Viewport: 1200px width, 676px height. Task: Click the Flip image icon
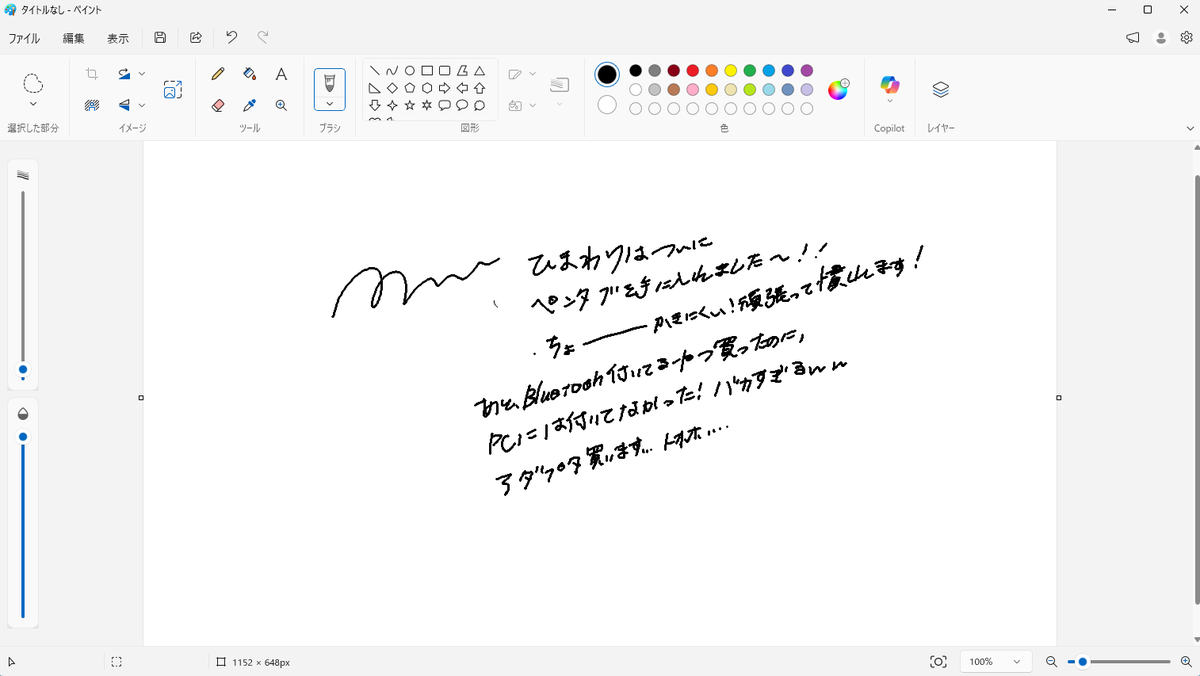coord(124,104)
